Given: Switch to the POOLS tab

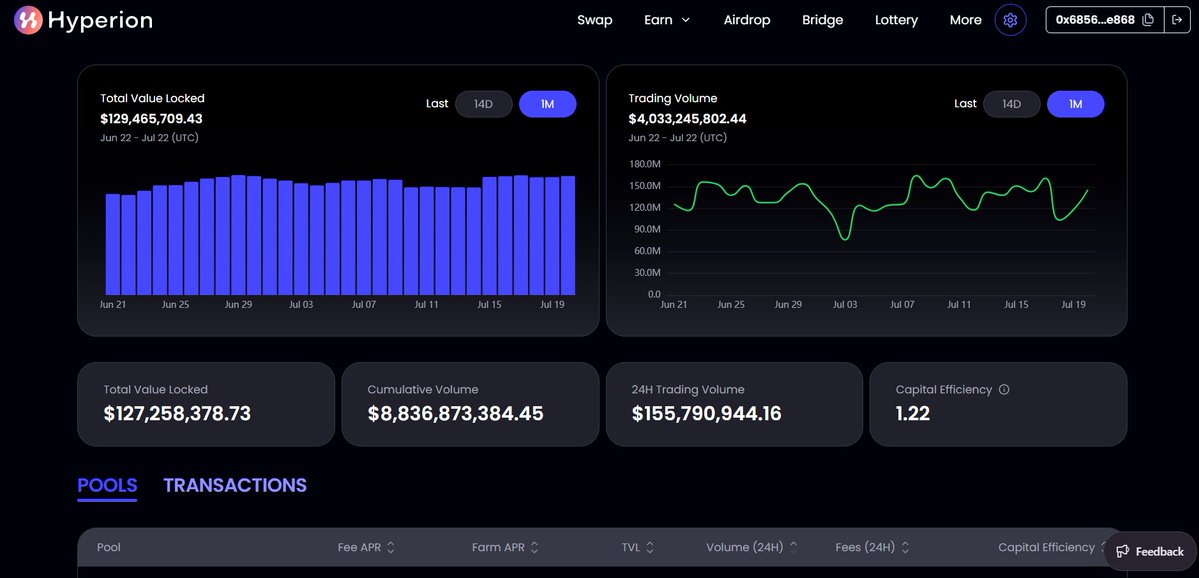Looking at the screenshot, I should tap(107, 485).
